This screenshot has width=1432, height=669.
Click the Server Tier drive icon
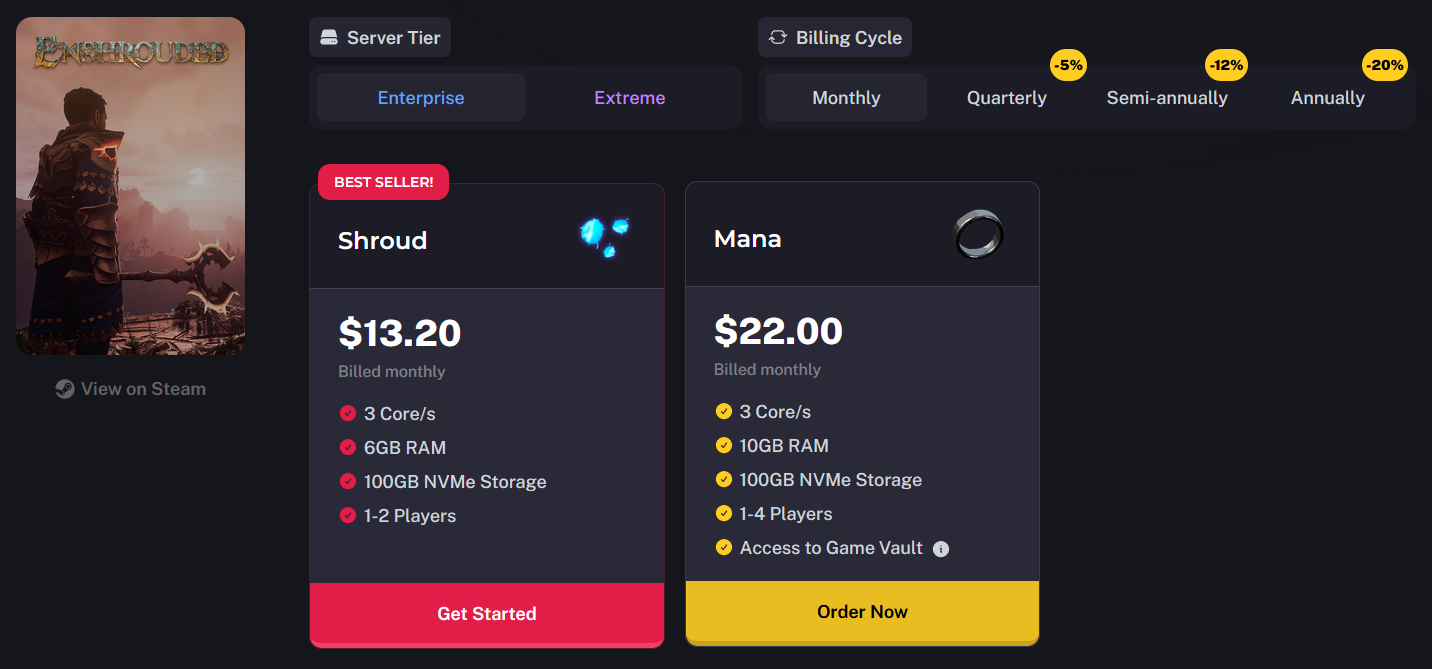pyautogui.click(x=329, y=38)
